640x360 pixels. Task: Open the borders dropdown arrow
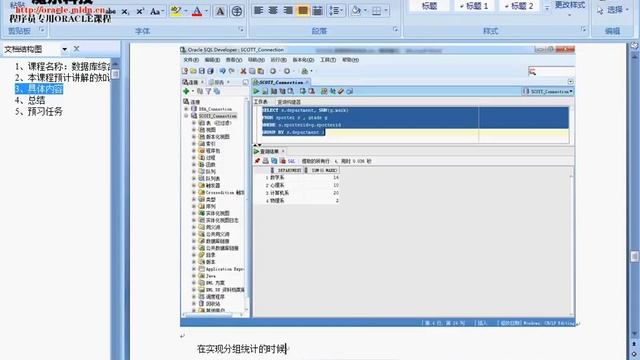pyautogui.click(x=386, y=11)
